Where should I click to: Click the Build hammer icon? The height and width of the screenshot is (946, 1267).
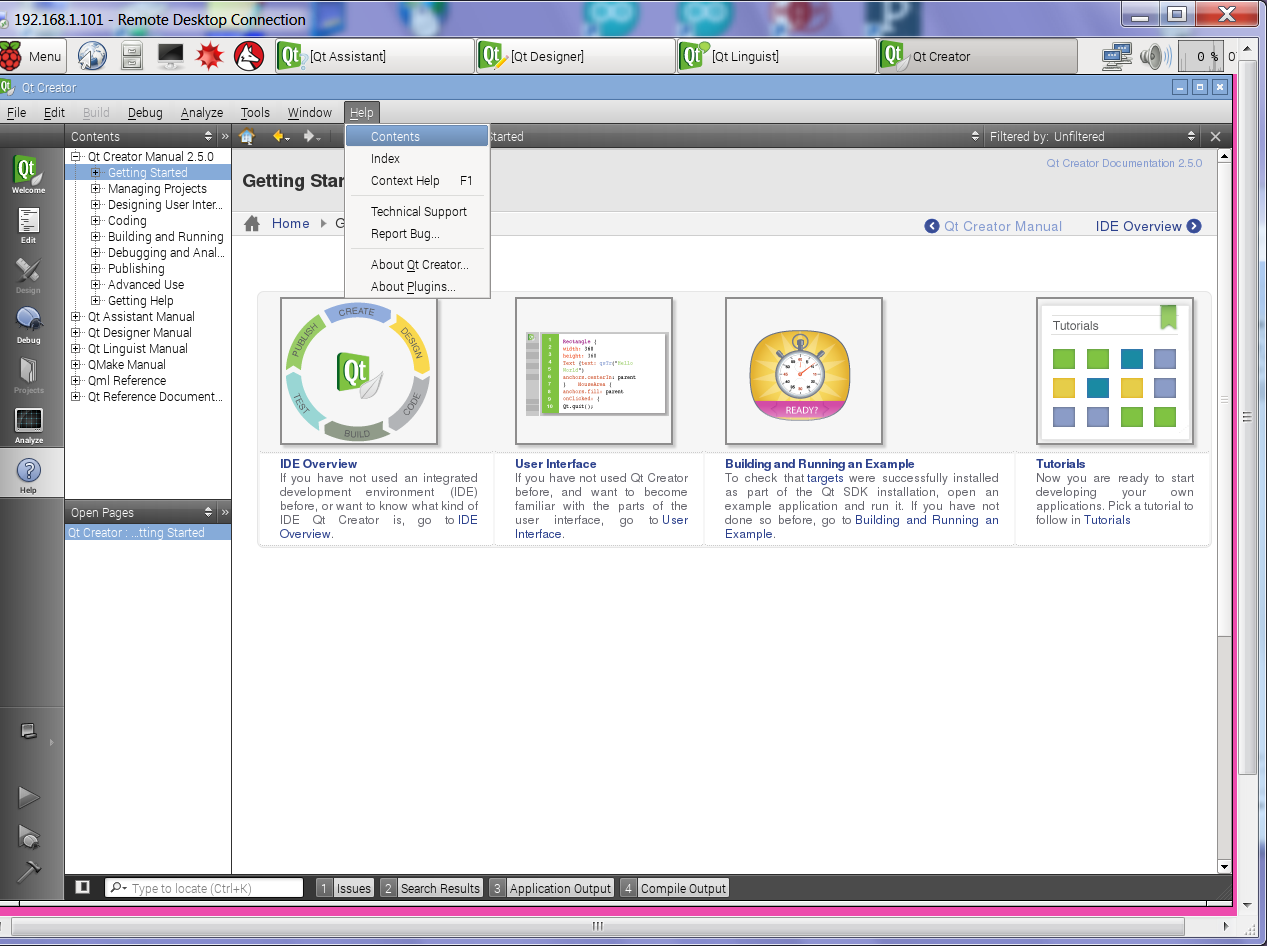click(28, 871)
